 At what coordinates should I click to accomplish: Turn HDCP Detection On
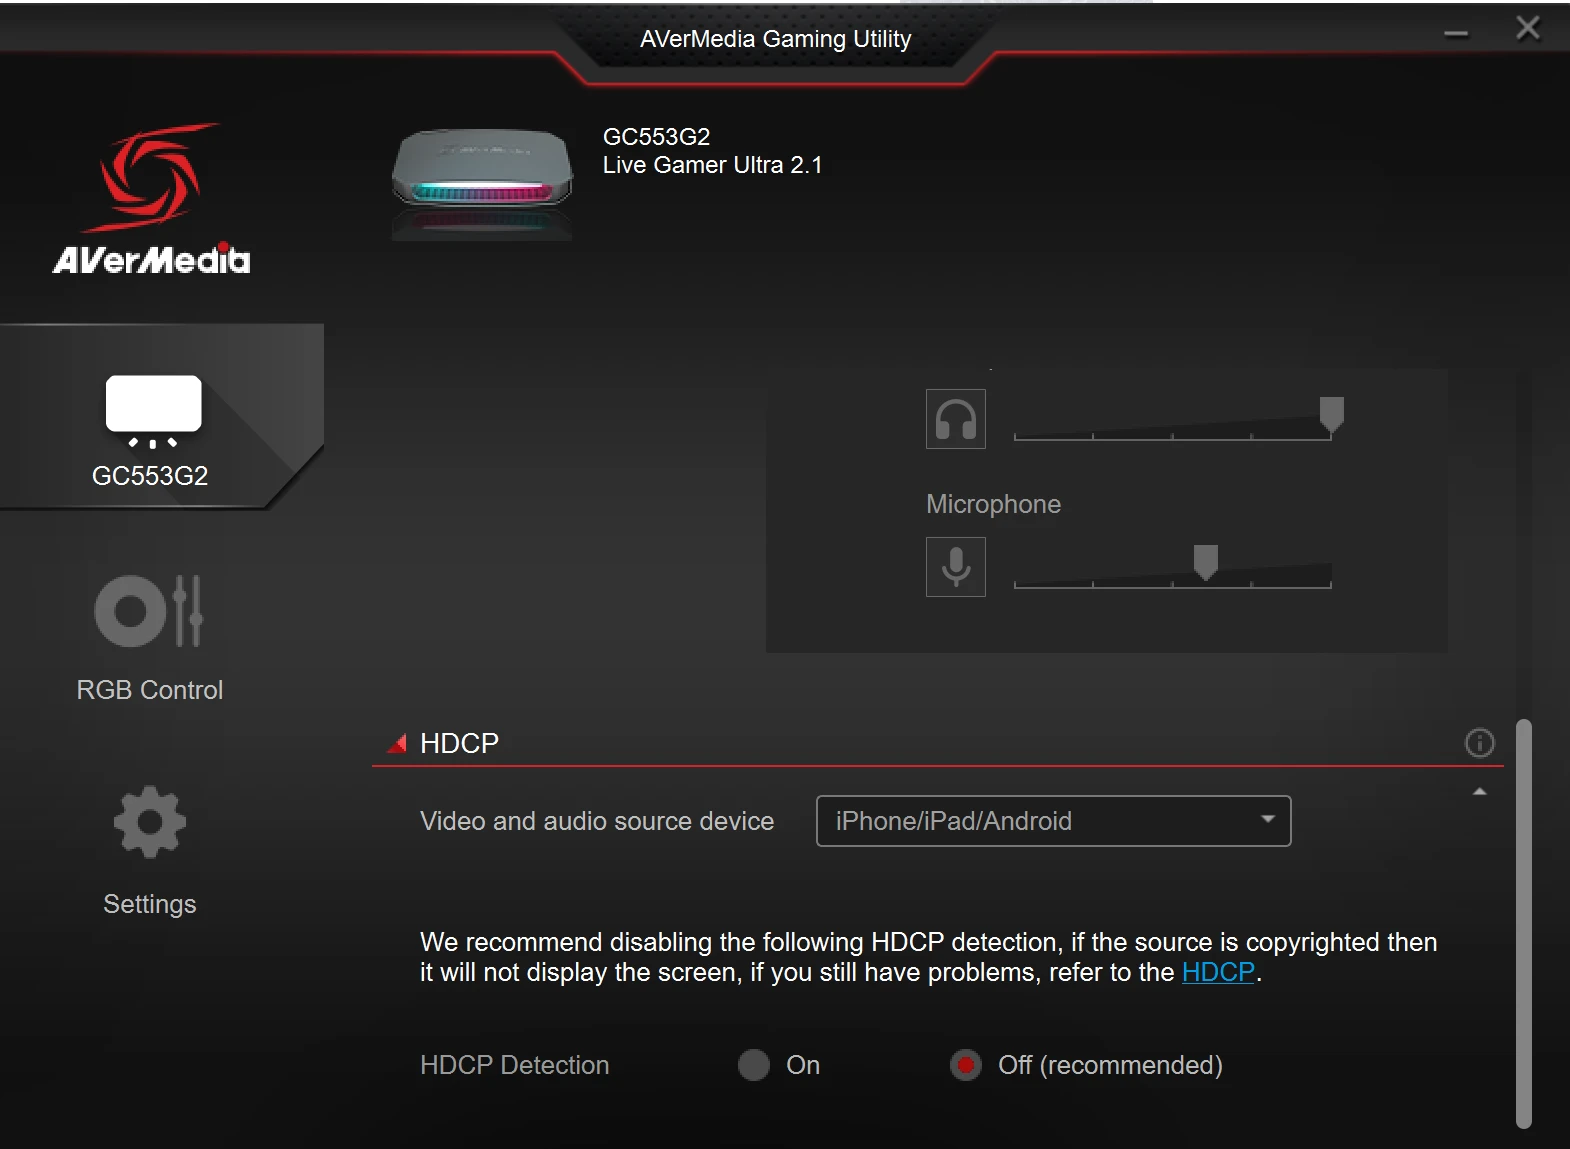(x=754, y=1065)
